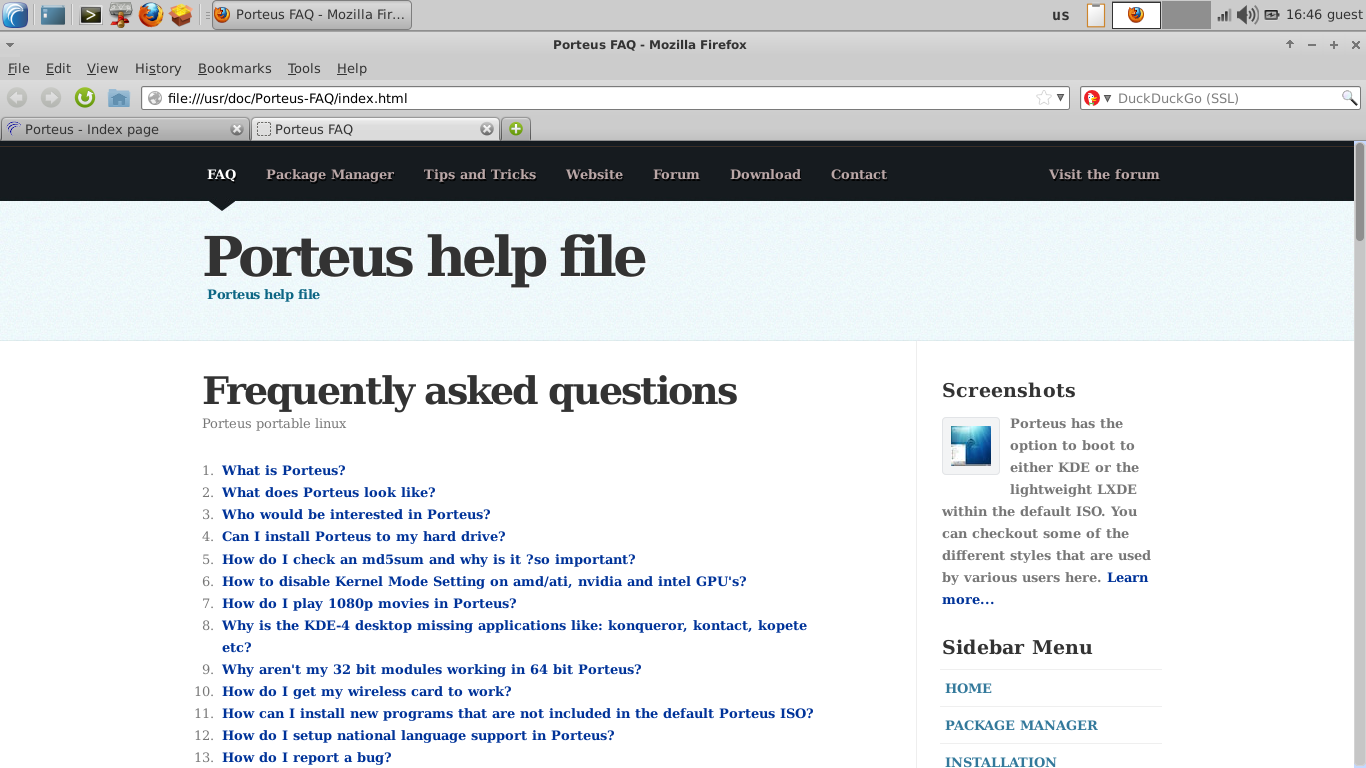Click the battery status tray icon
The image size is (1366, 768).
click(x=1272, y=15)
